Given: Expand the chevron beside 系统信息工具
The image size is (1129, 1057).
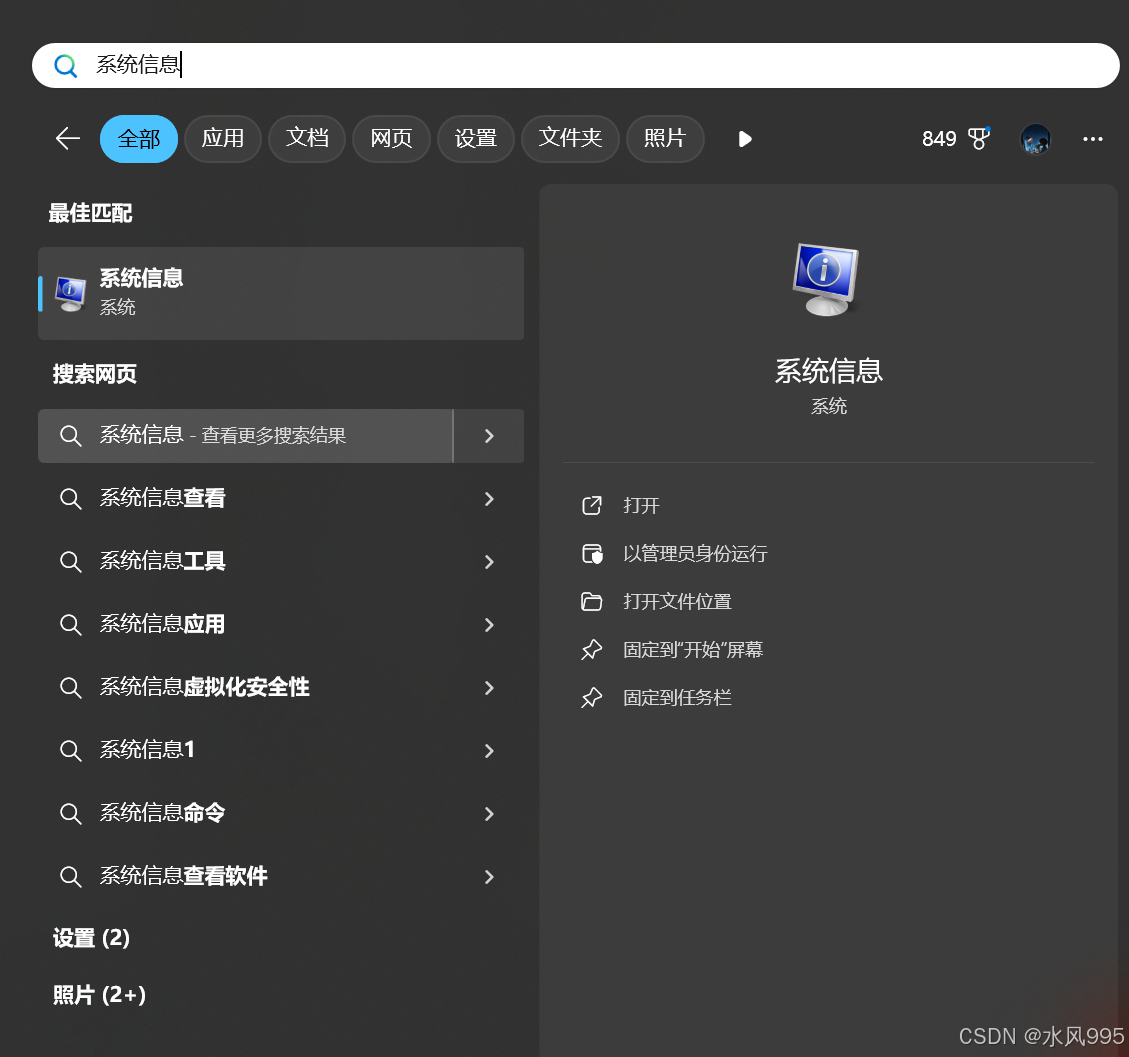Looking at the screenshot, I should click(489, 562).
